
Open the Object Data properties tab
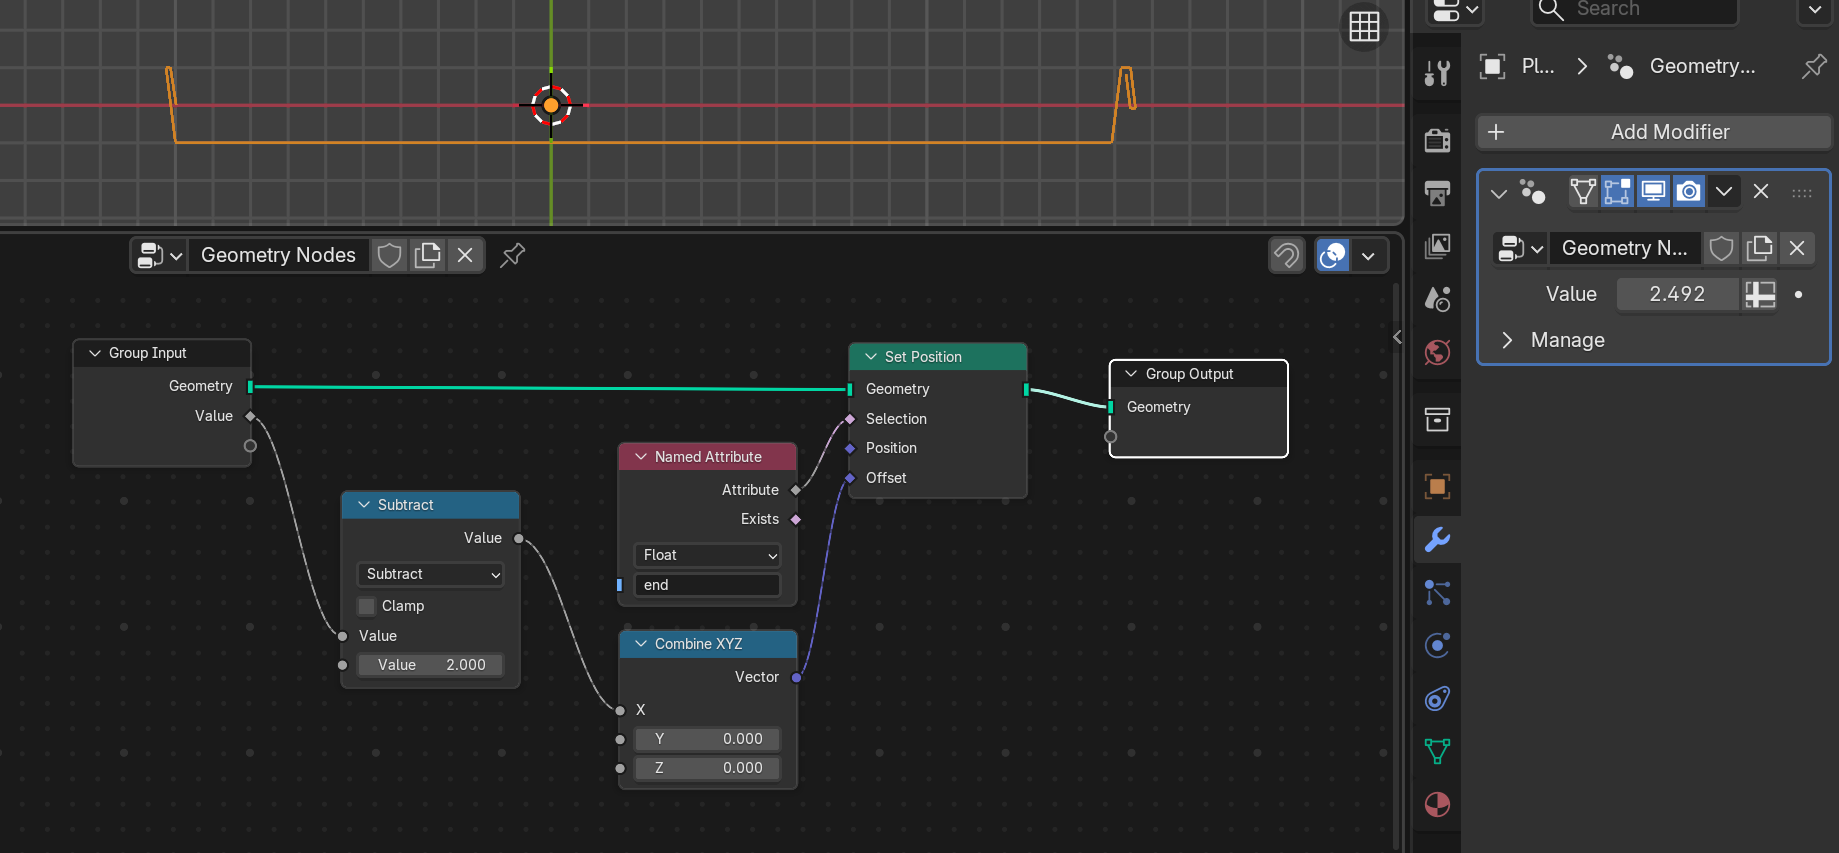tap(1437, 752)
